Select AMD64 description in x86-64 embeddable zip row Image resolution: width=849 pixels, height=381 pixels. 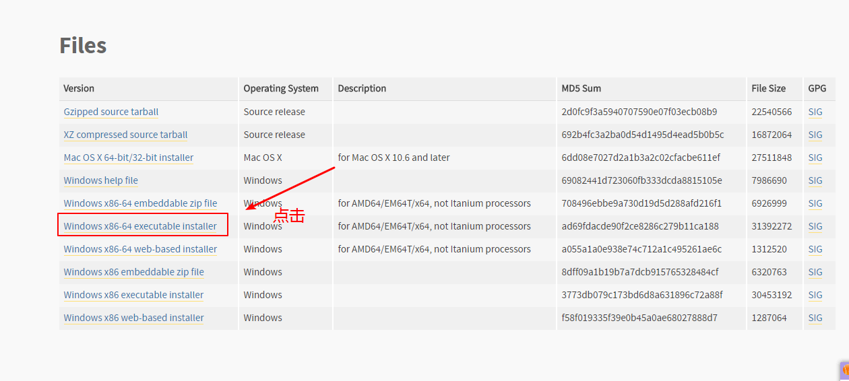tap(434, 203)
